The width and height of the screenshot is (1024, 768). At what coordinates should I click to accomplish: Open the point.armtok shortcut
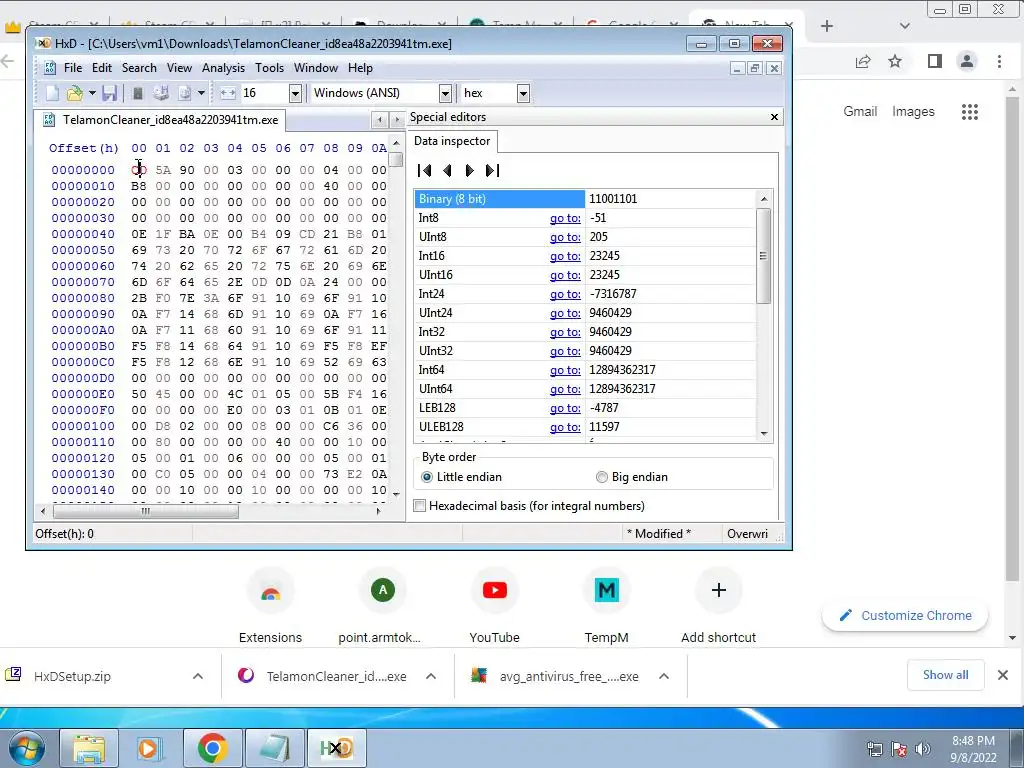click(x=383, y=590)
